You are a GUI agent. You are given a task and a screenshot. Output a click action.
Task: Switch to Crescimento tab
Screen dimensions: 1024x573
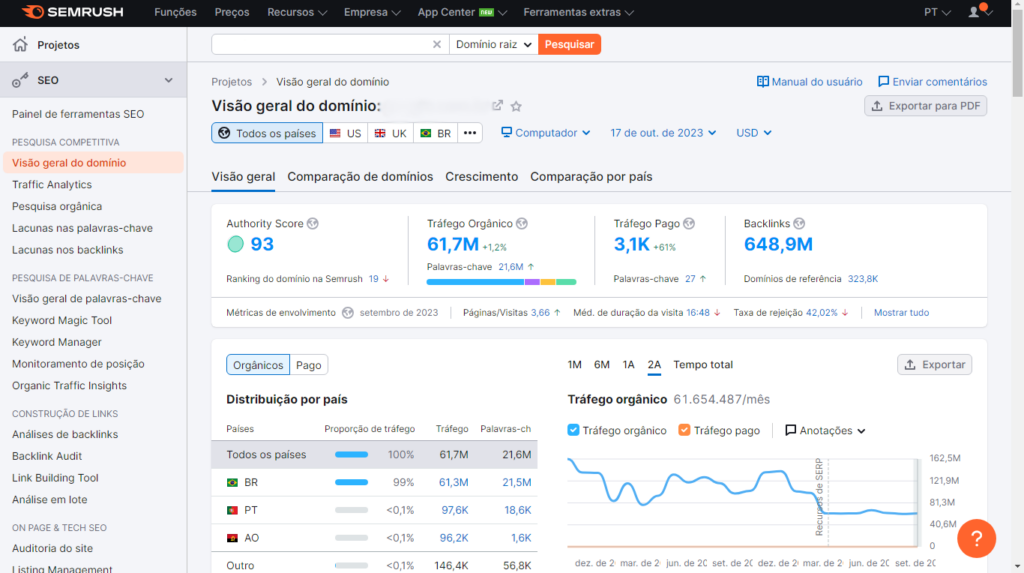(x=481, y=176)
